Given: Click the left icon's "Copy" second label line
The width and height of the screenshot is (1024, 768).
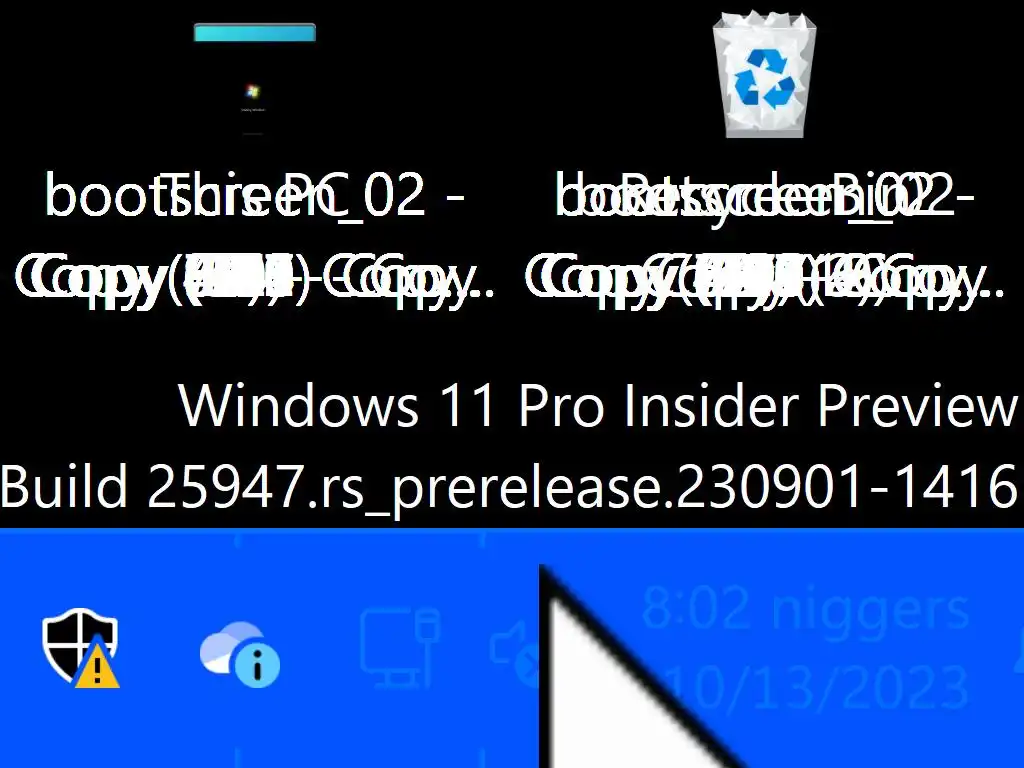Looking at the screenshot, I should pyautogui.click(x=255, y=280).
